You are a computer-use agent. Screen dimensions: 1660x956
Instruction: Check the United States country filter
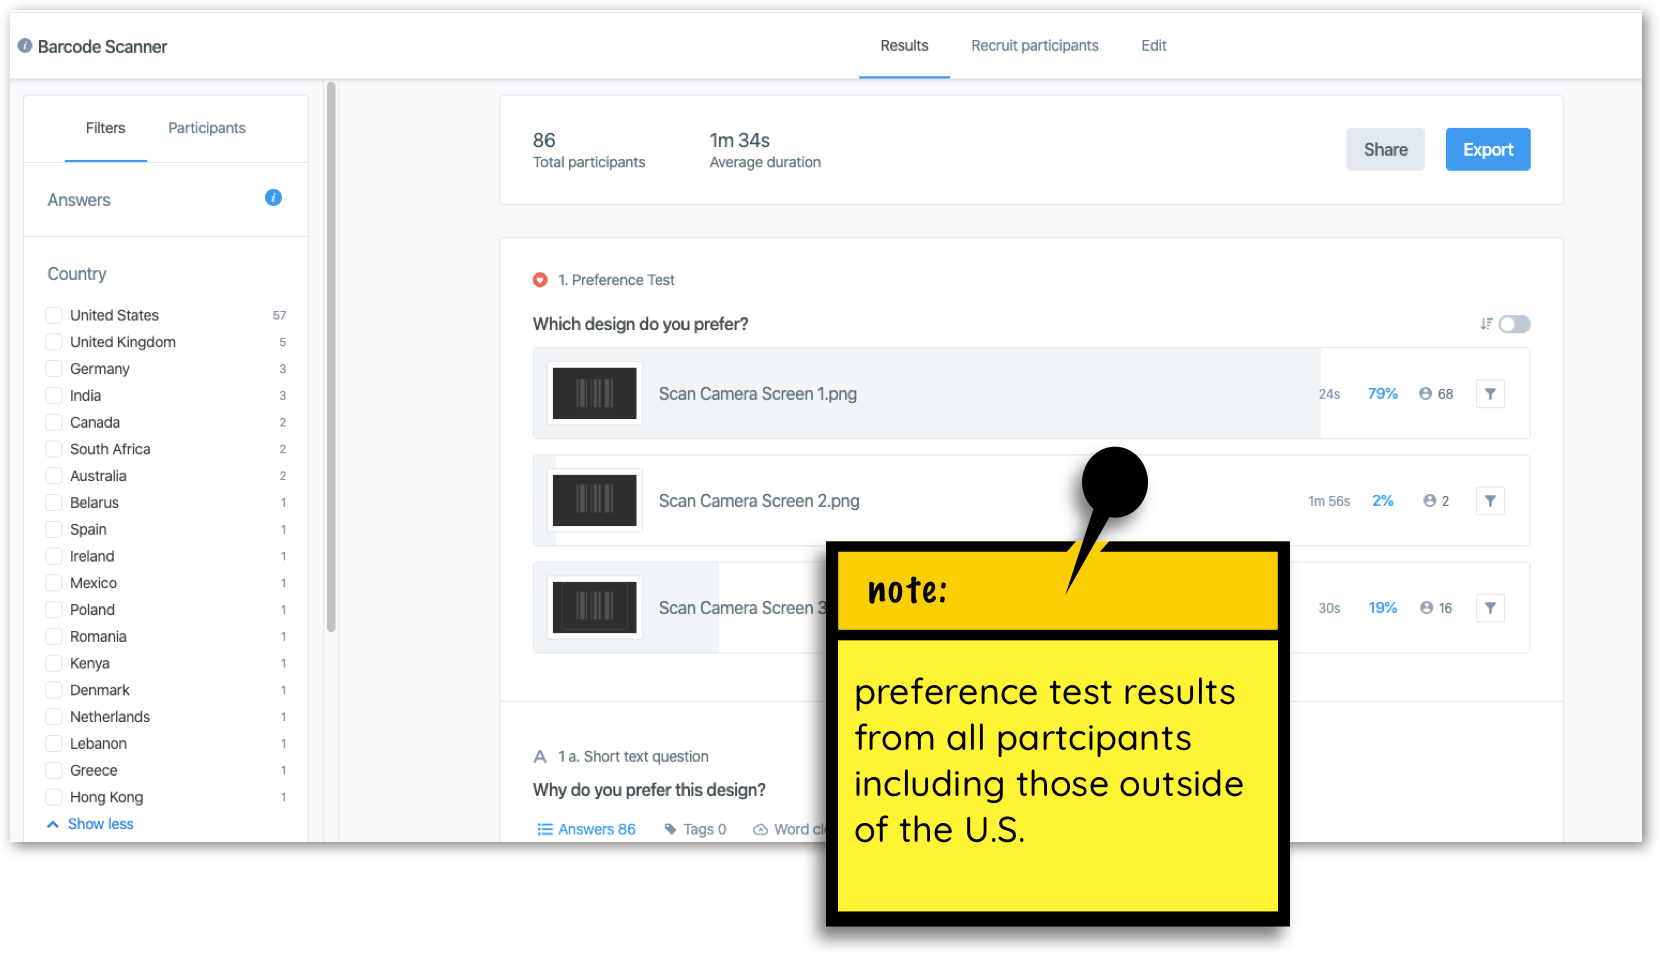(54, 315)
